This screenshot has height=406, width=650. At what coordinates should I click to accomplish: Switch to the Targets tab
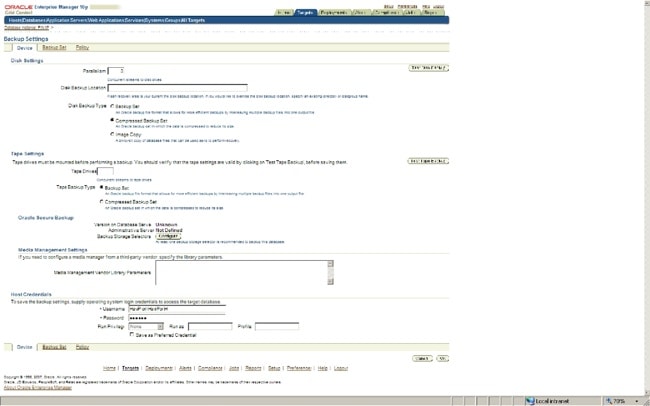[x=306, y=12]
